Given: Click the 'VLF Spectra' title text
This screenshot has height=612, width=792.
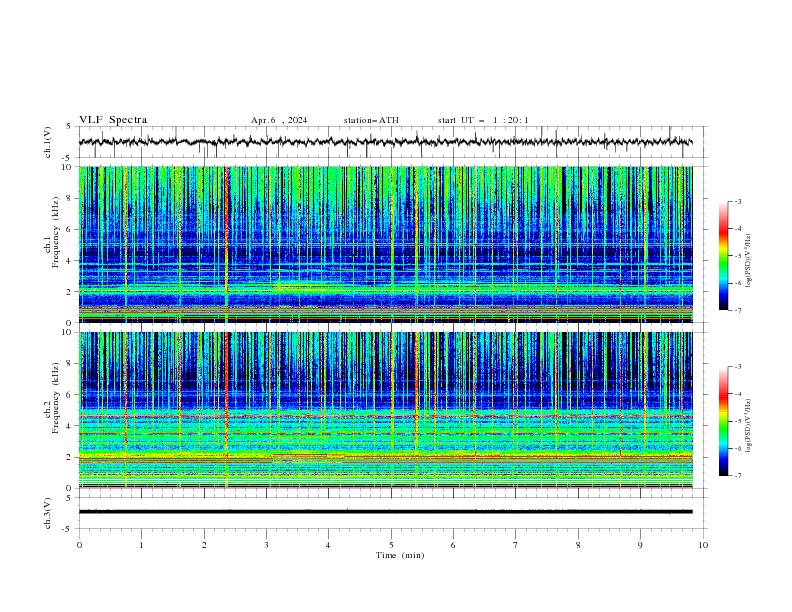Looking at the screenshot, I should pos(113,120).
